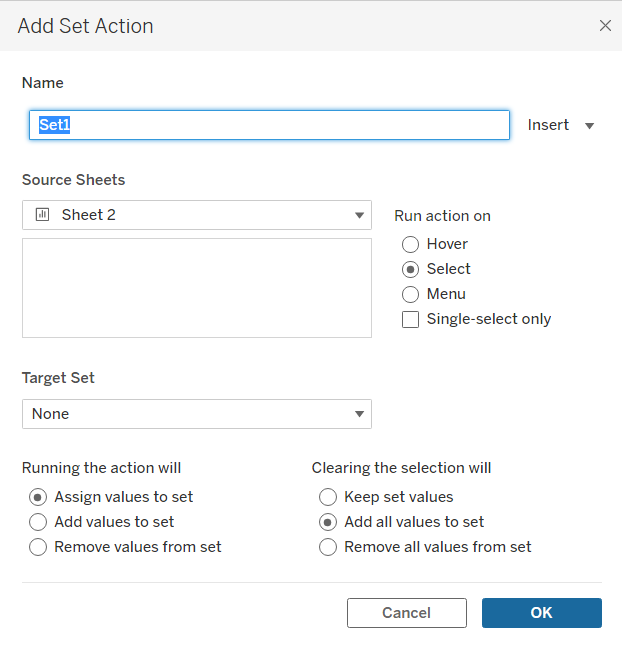Click inside the source sheets list box

[x=197, y=288]
